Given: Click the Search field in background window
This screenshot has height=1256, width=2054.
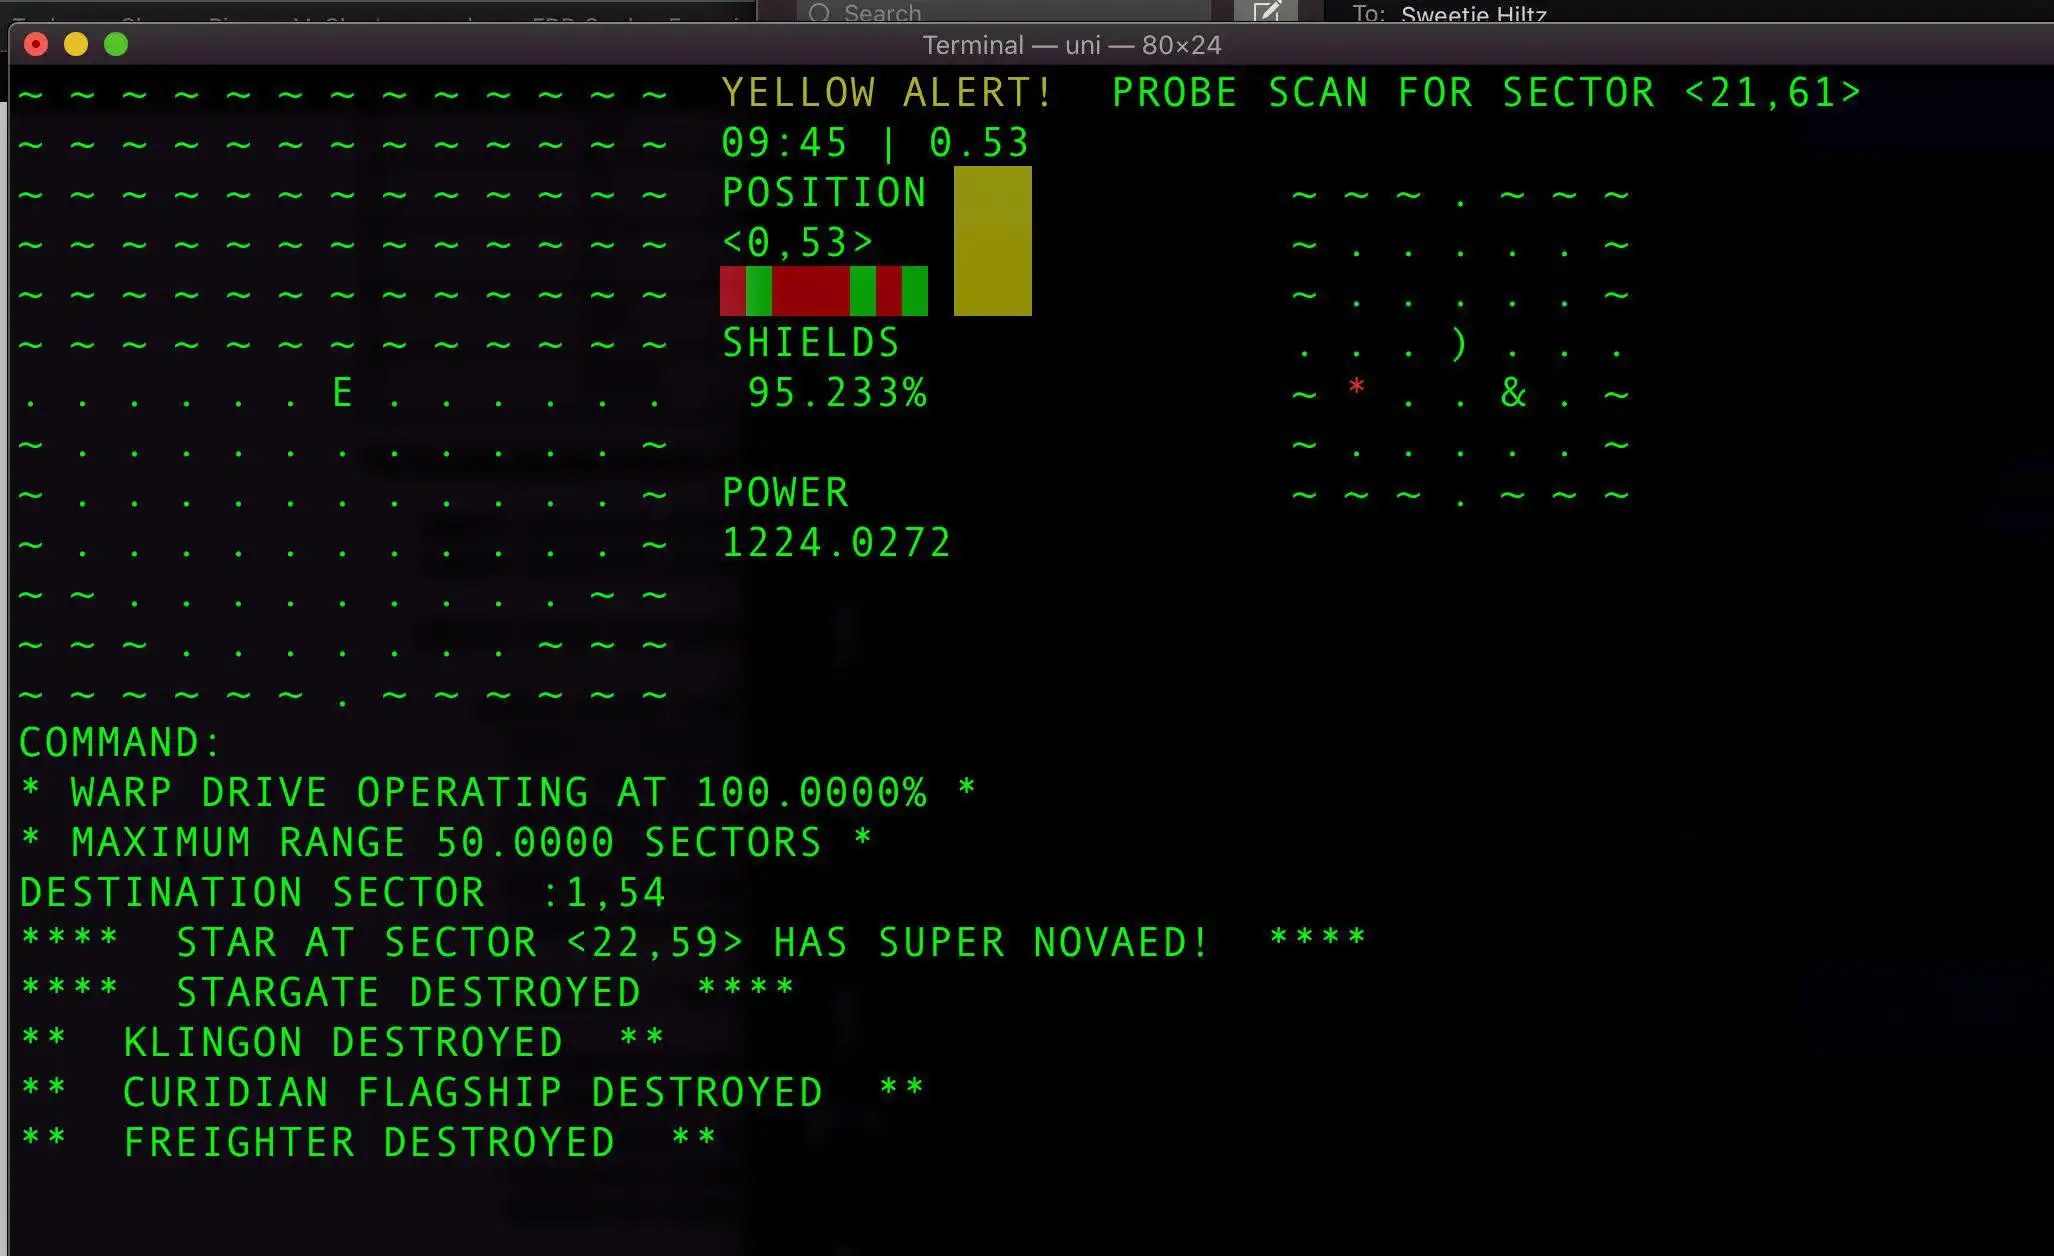Looking at the screenshot, I should (x=1000, y=12).
